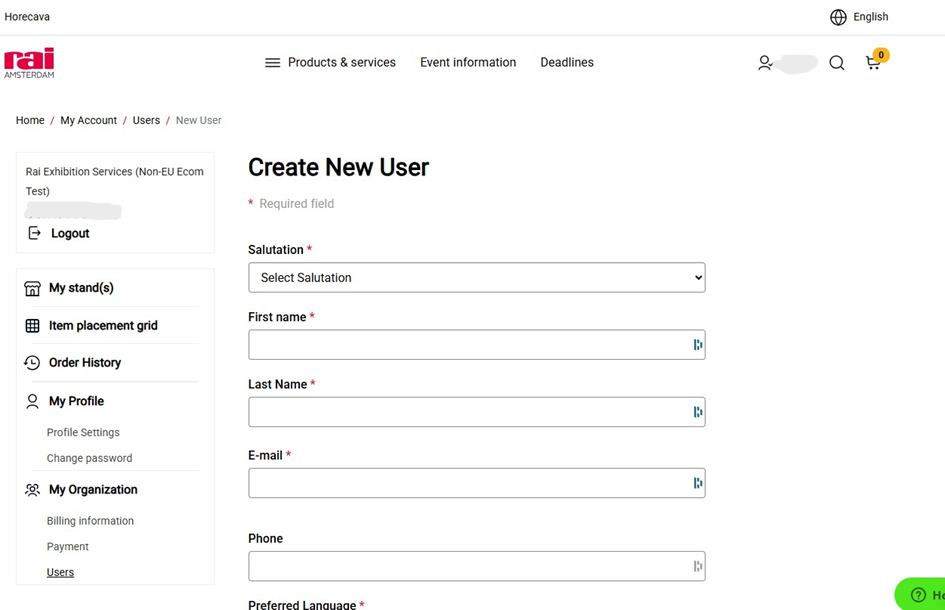Click the logout arrow icon
The width and height of the screenshot is (945, 610).
click(34, 233)
